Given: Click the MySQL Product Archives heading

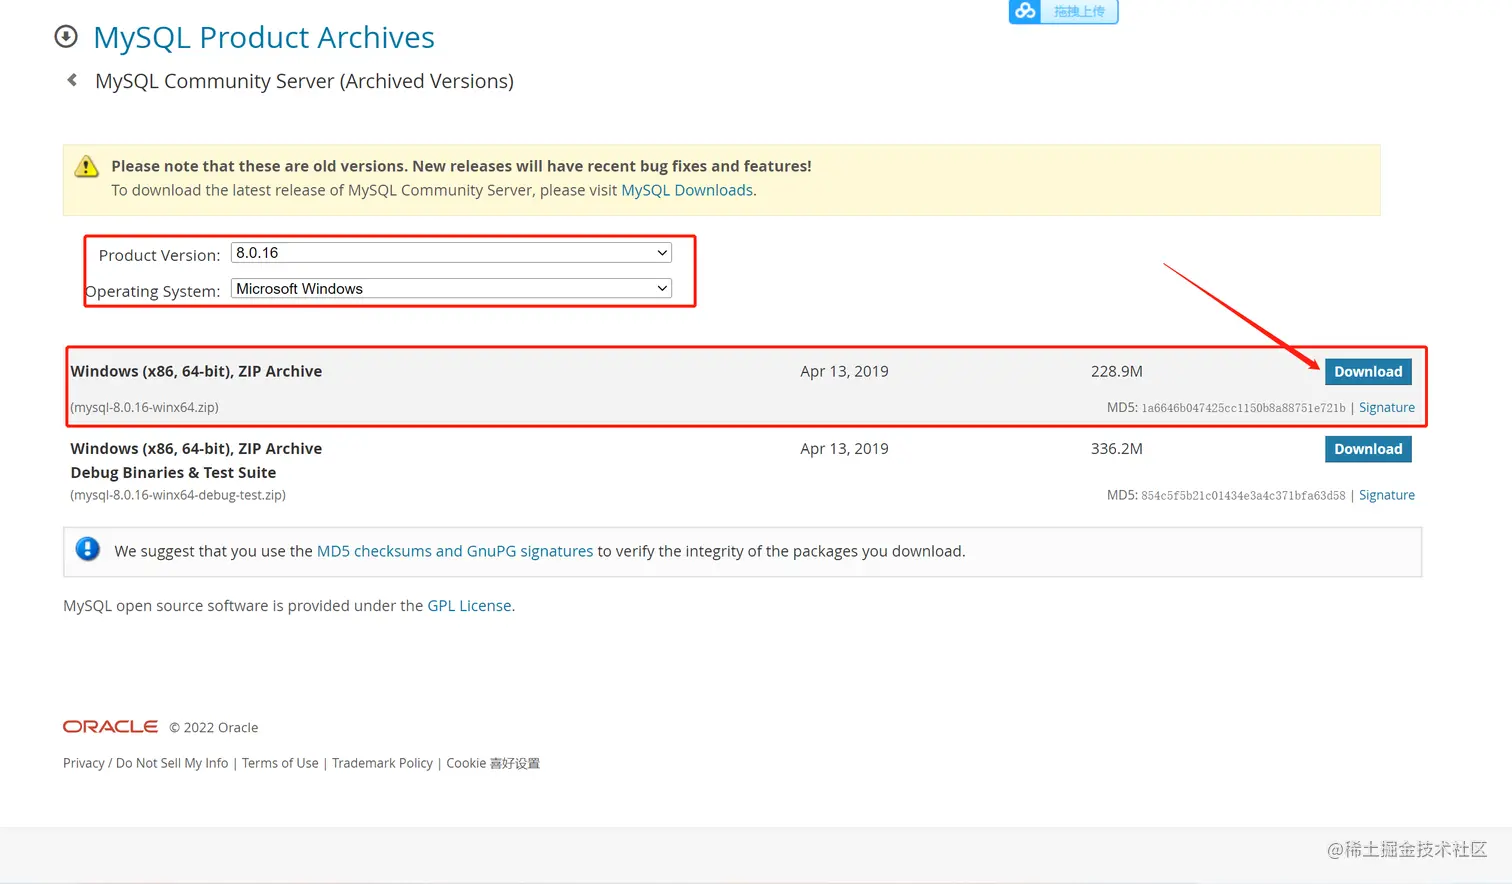Looking at the screenshot, I should (x=264, y=37).
